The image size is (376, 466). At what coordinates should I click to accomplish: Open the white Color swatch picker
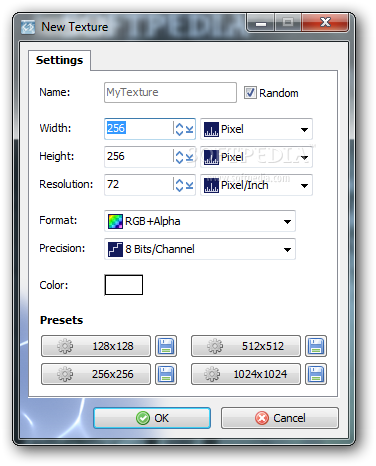124,285
